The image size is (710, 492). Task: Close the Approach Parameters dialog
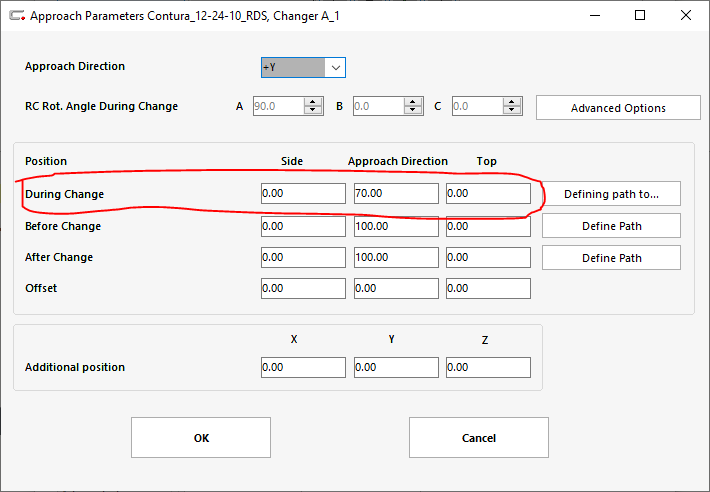coord(685,16)
